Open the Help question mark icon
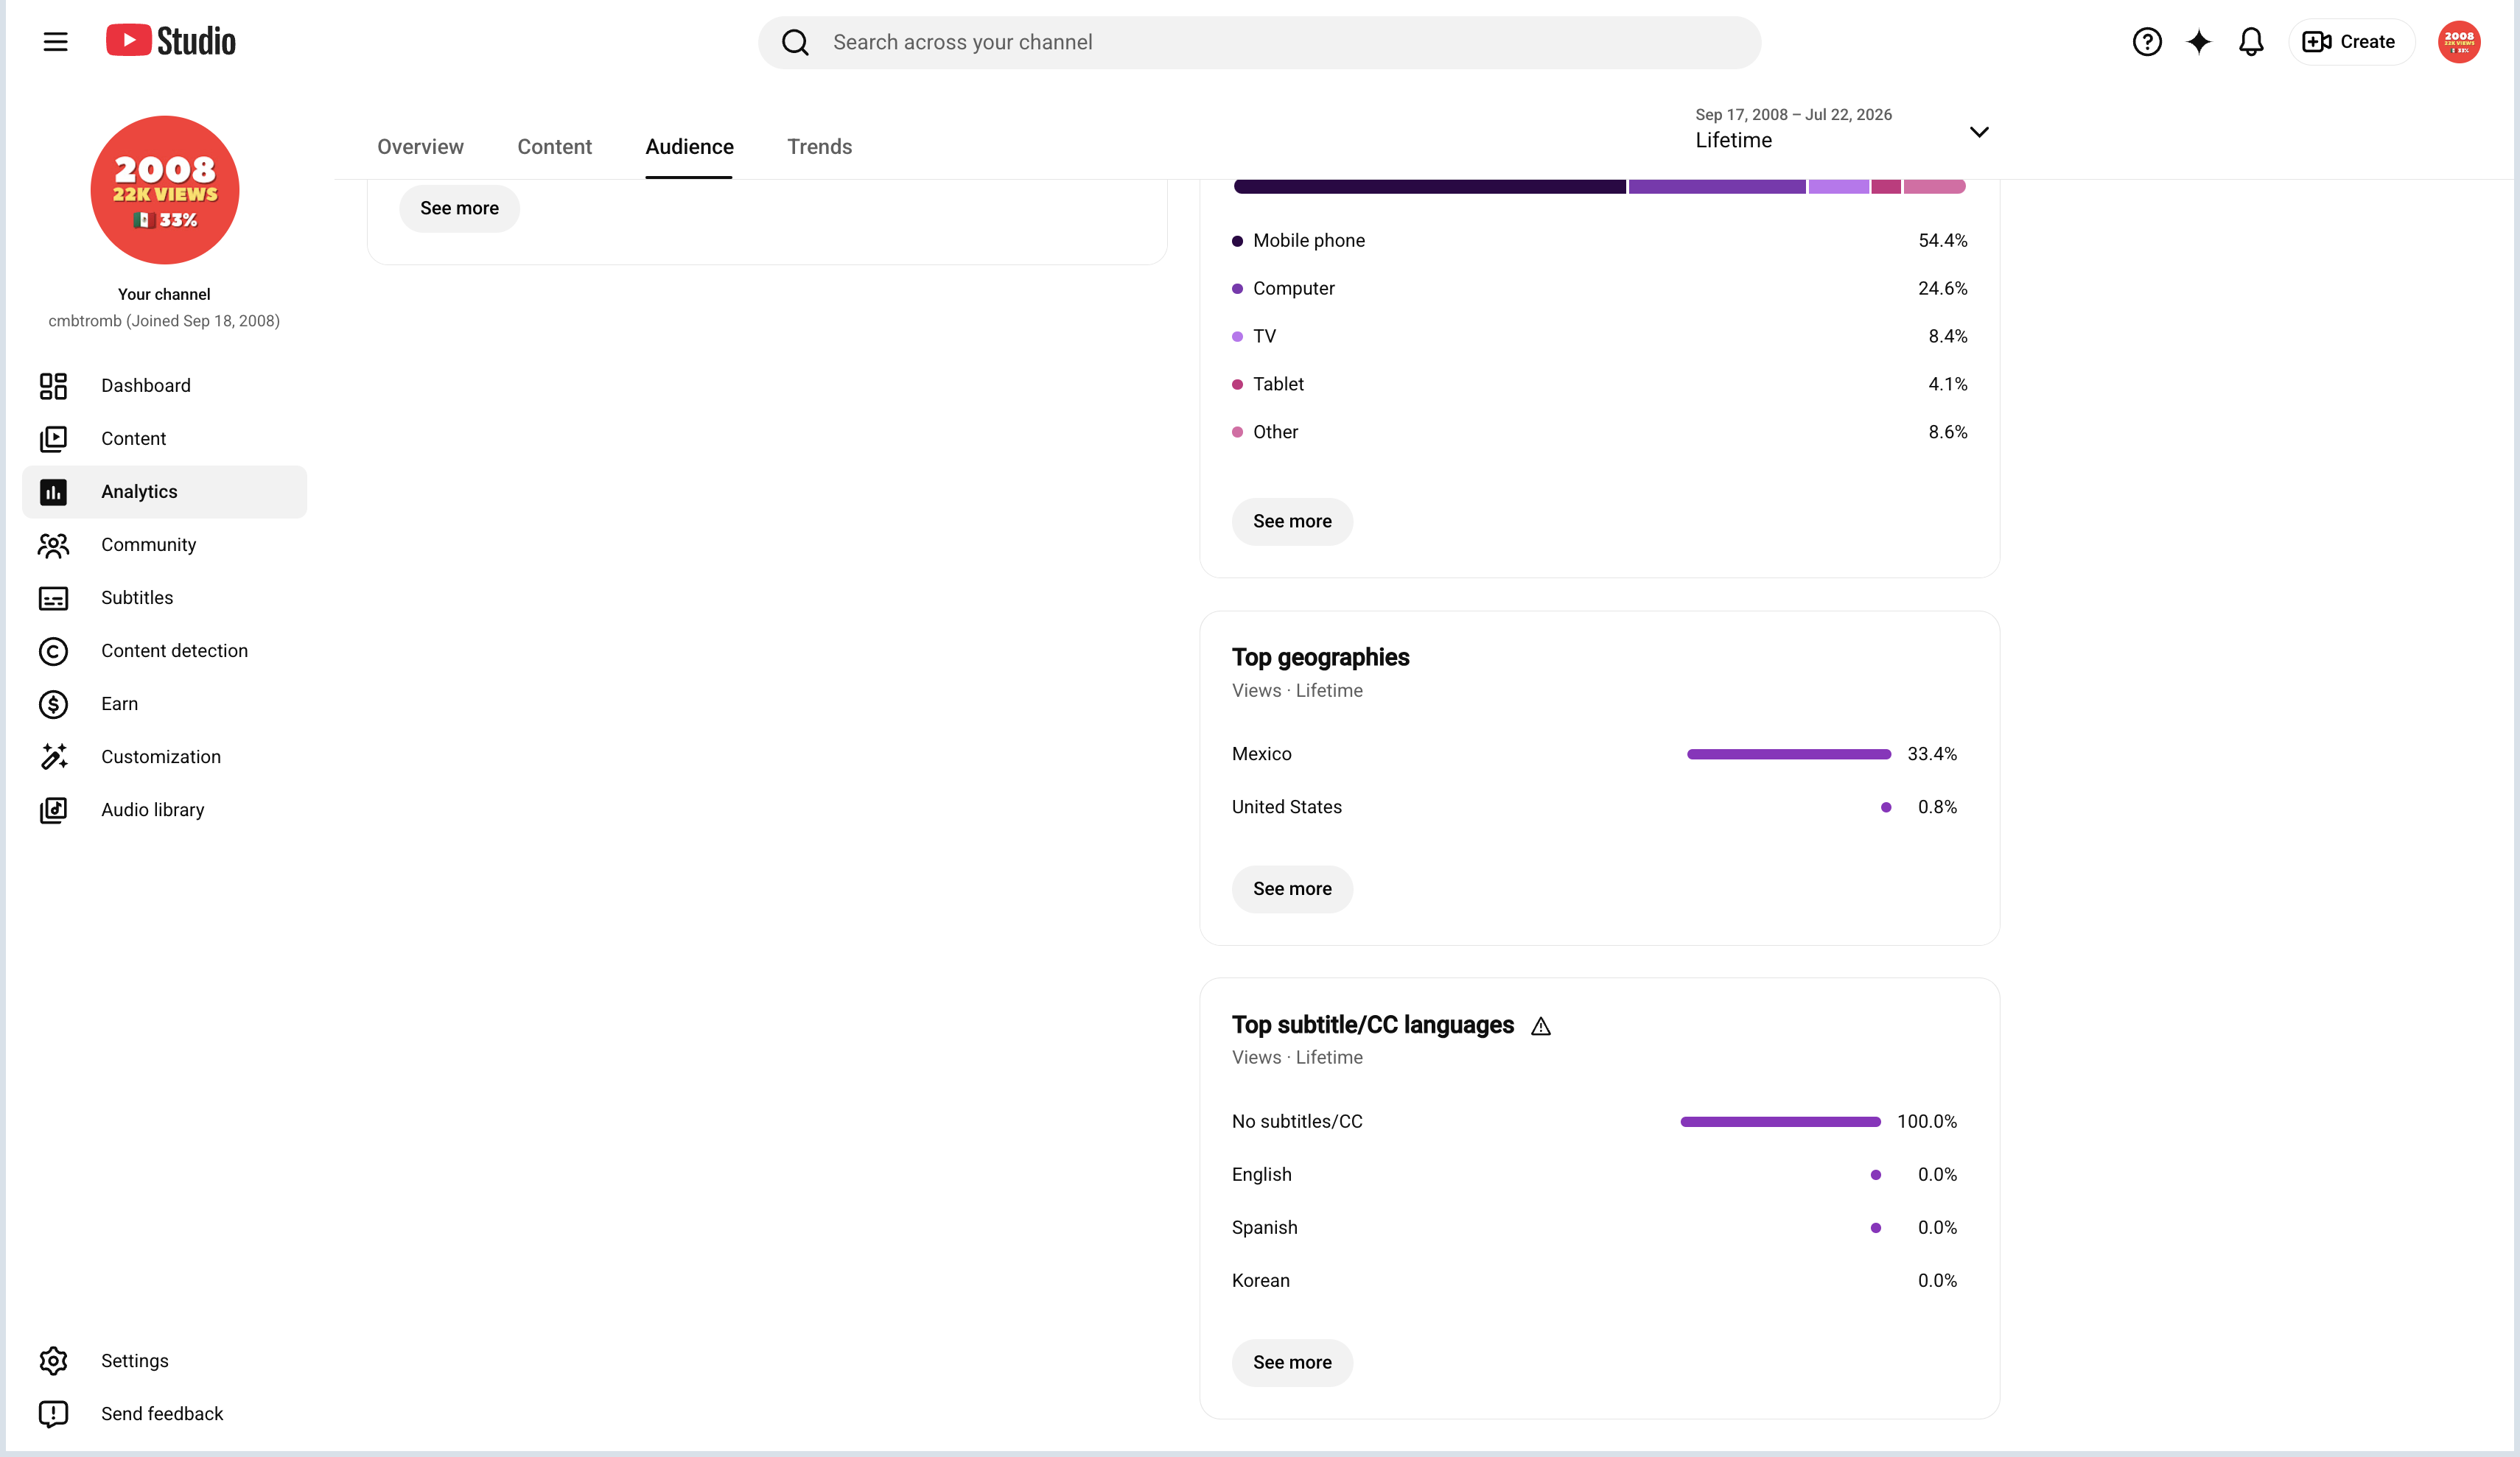This screenshot has width=2520, height=1457. [x=2147, y=42]
